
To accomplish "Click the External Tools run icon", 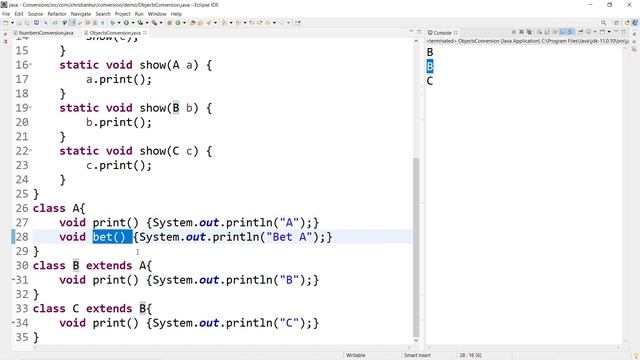I will click(154, 23).
